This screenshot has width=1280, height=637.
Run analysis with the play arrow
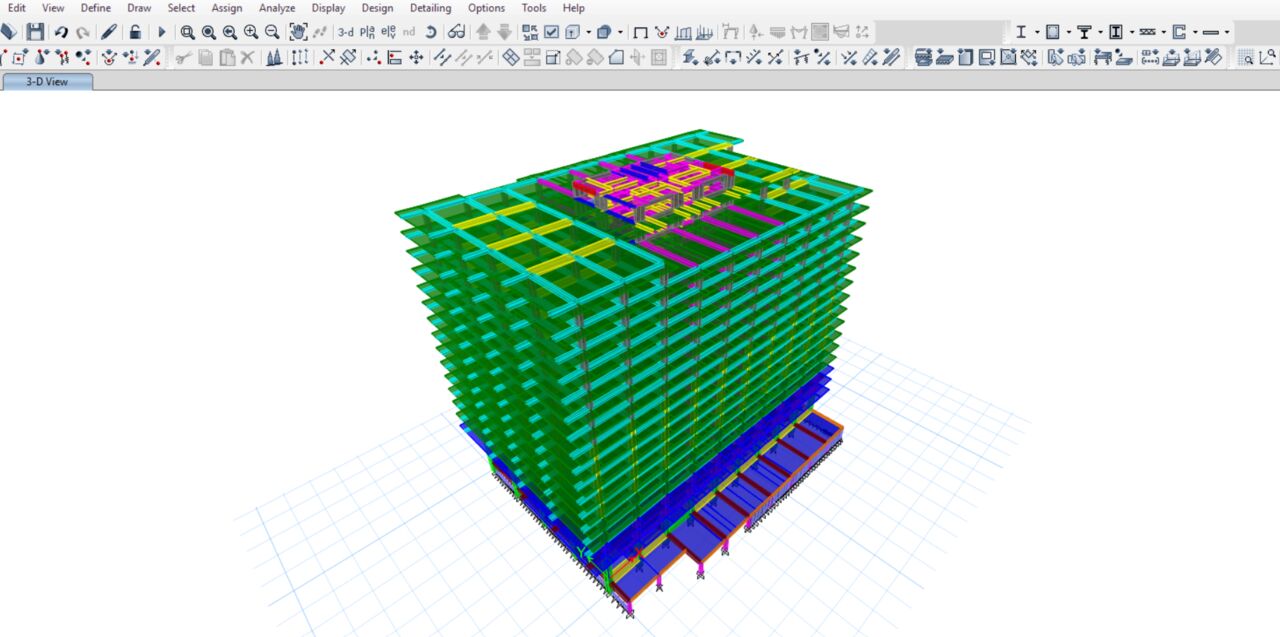coord(162,32)
